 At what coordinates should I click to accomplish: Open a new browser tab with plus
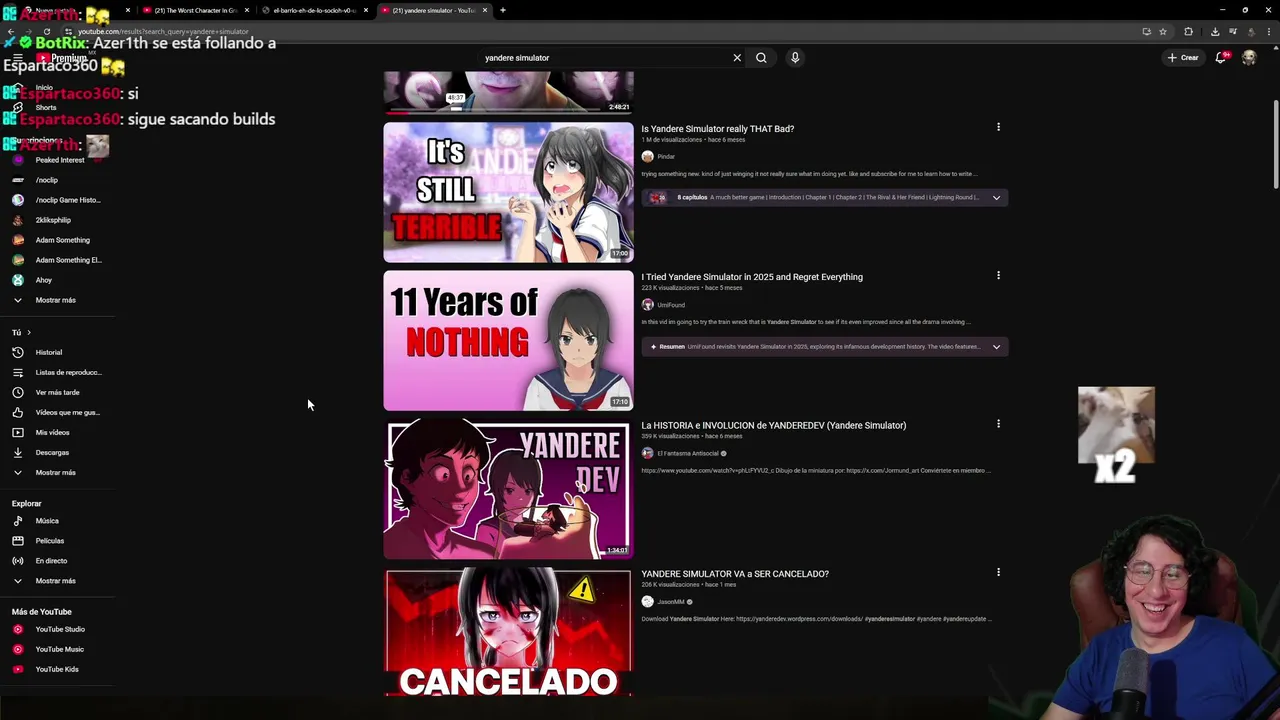[x=503, y=10]
